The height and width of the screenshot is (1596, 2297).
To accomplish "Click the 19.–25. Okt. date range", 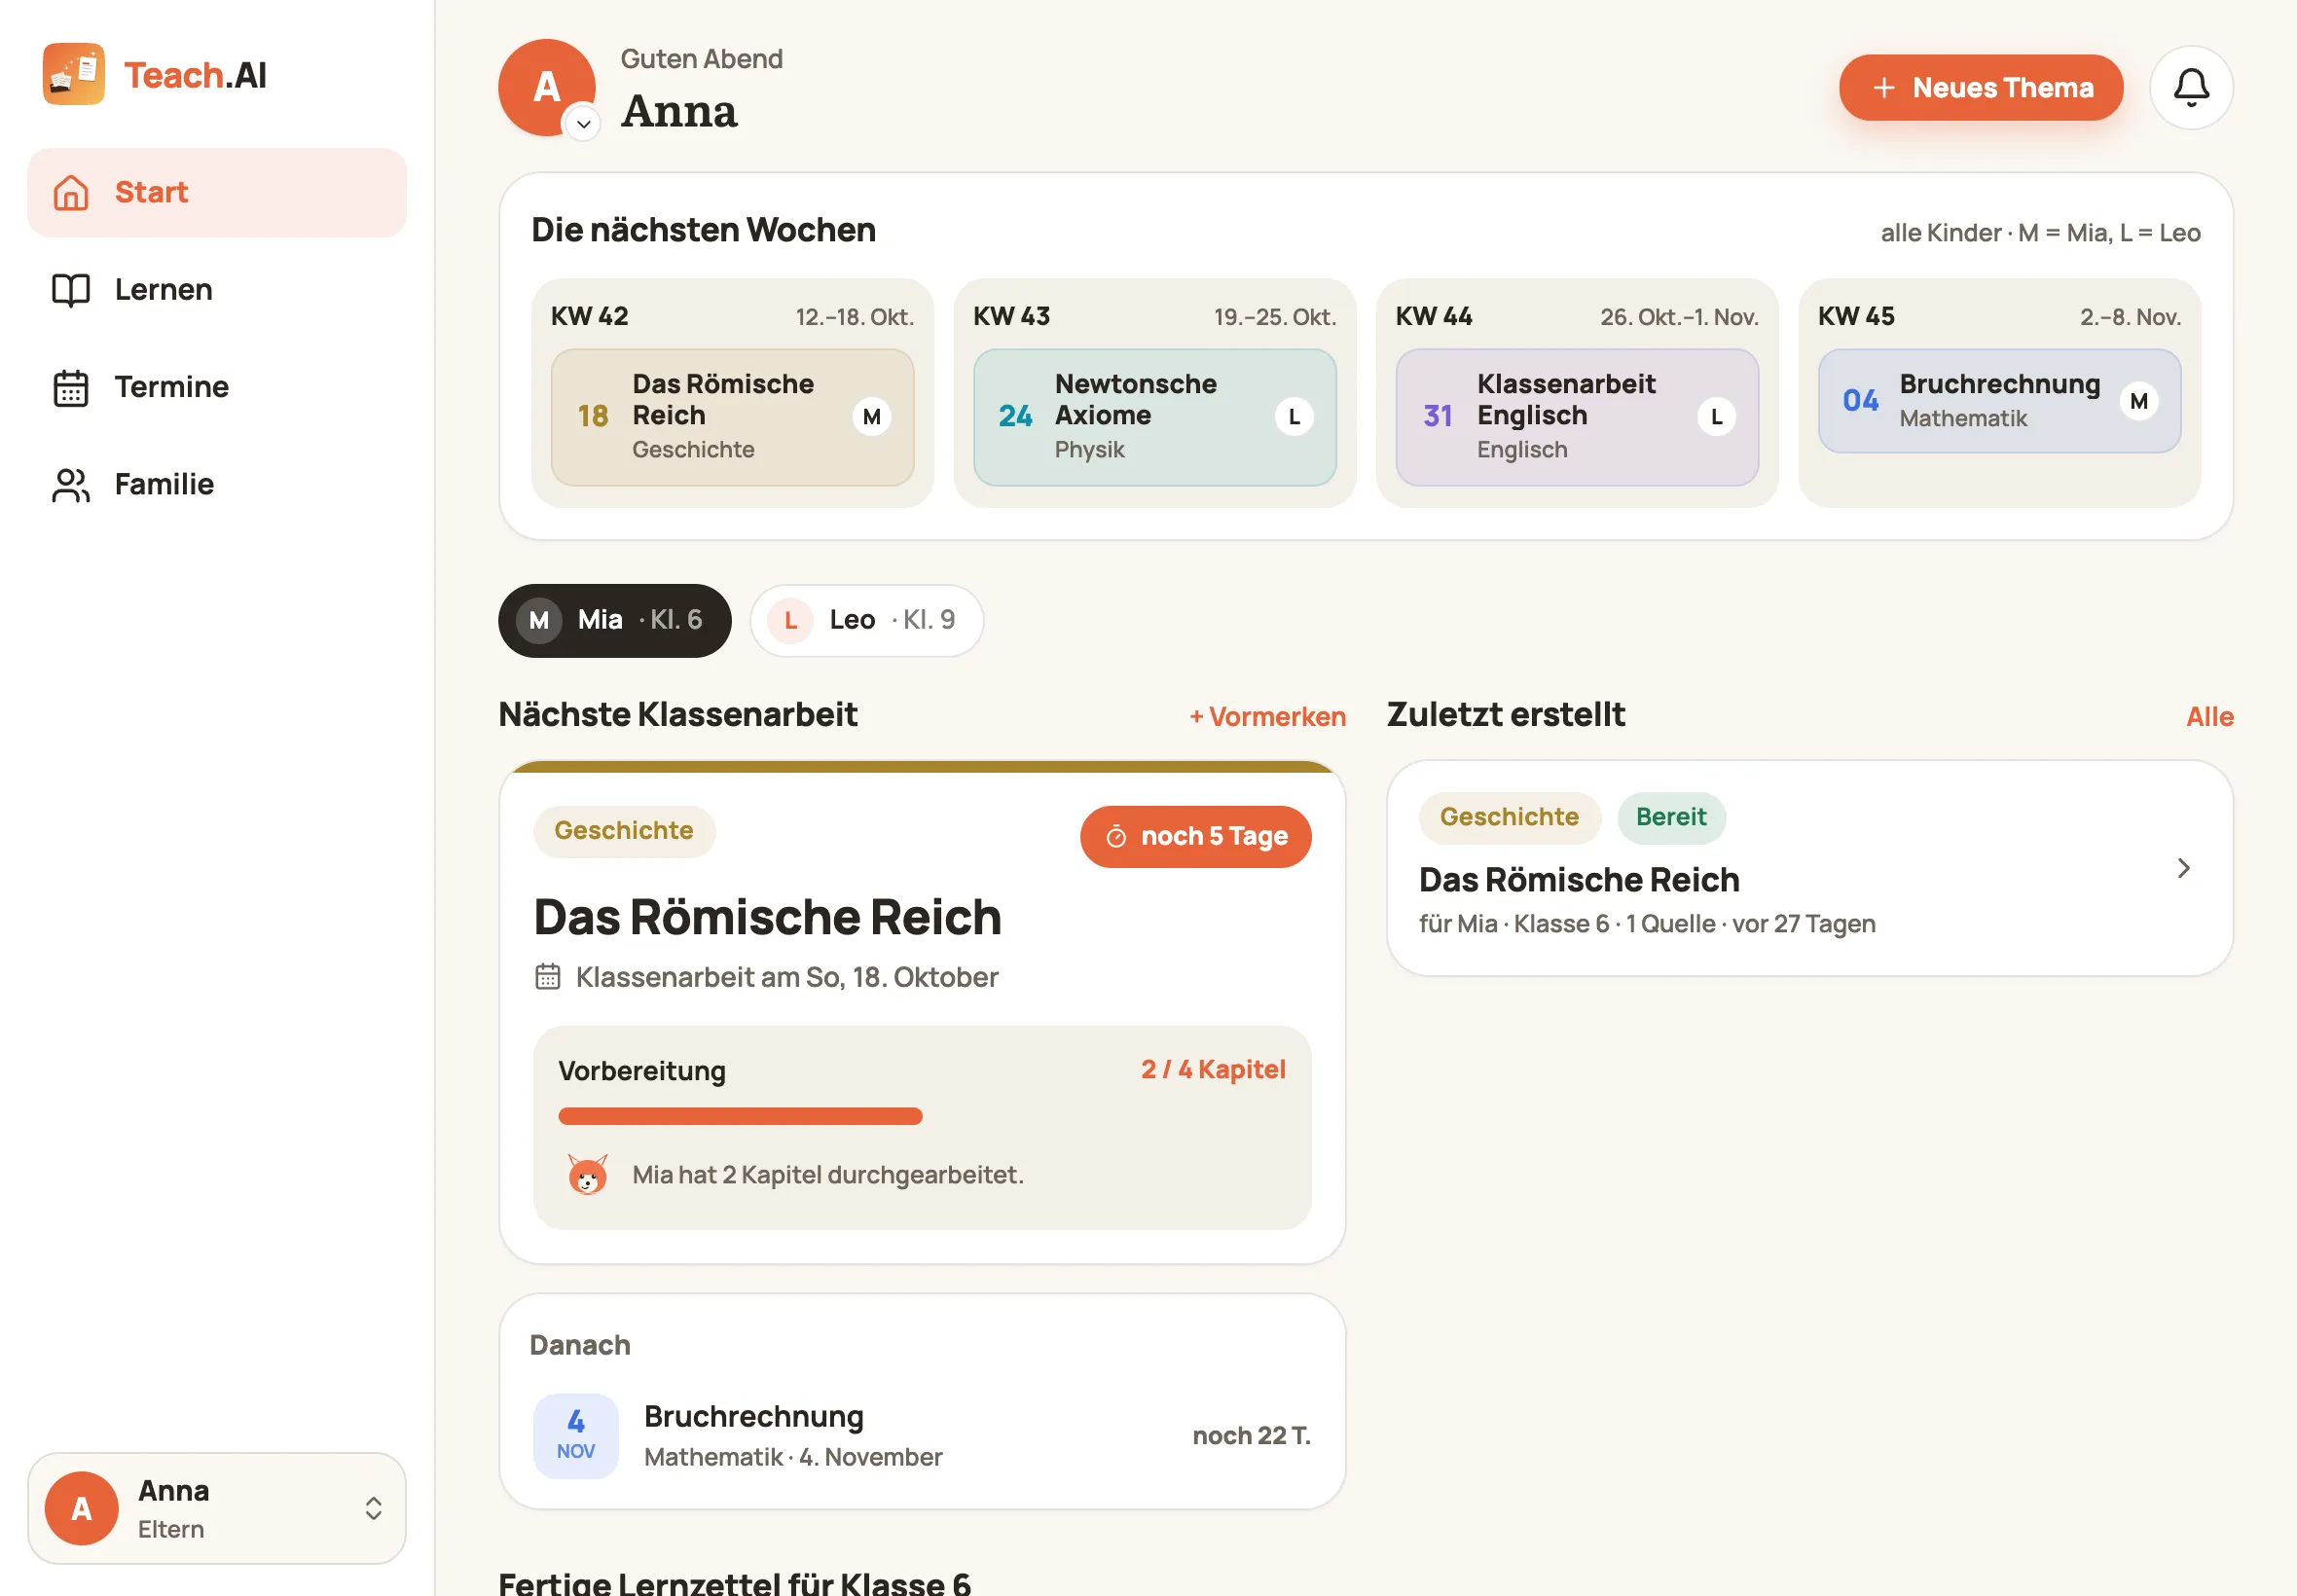I will (1275, 318).
